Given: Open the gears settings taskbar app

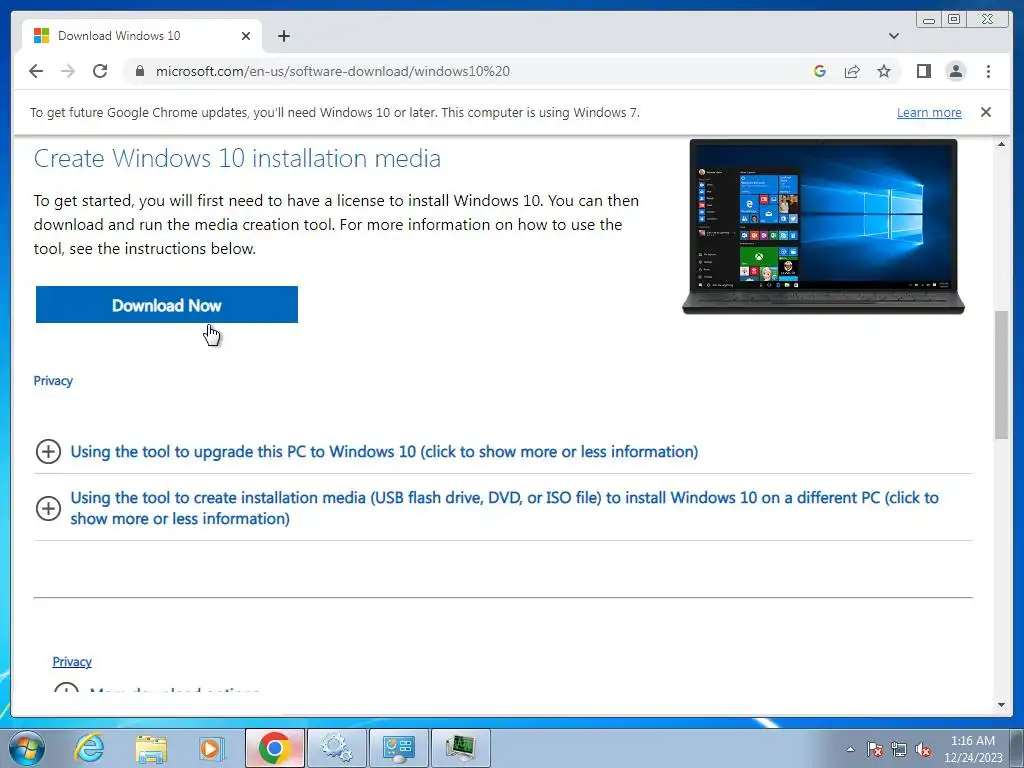Looking at the screenshot, I should [336, 748].
